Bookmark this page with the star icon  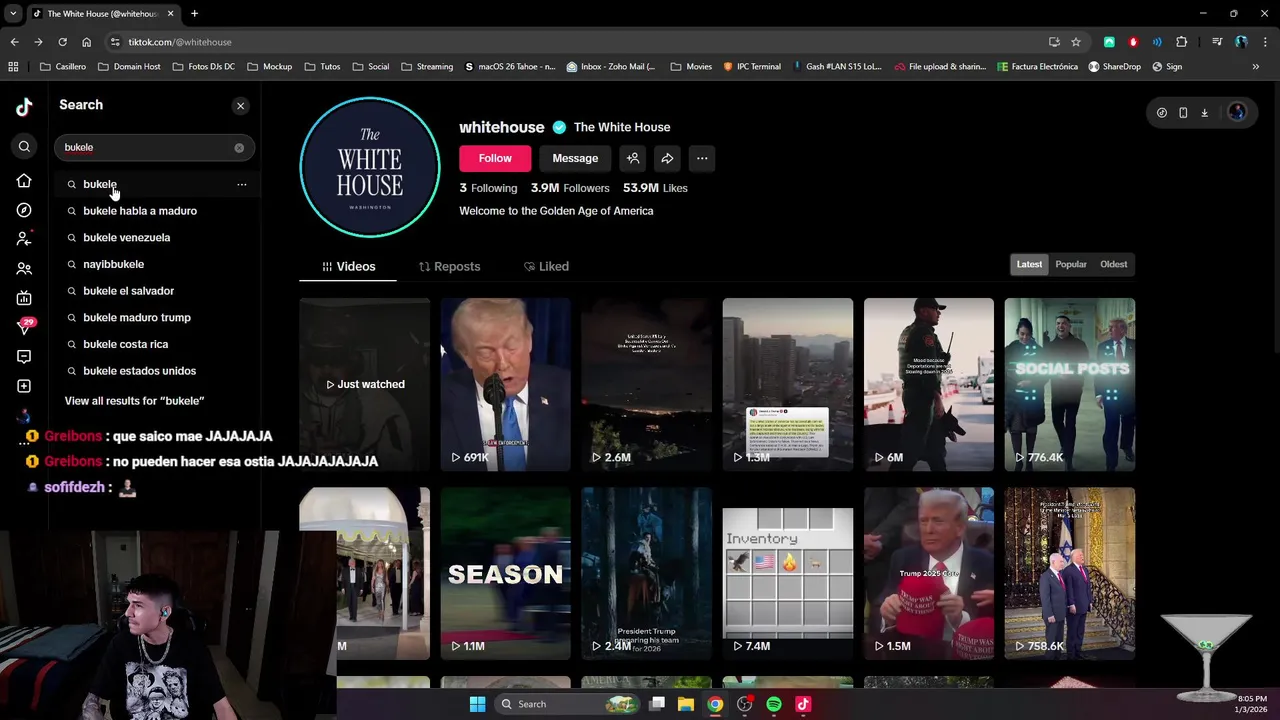1076,42
